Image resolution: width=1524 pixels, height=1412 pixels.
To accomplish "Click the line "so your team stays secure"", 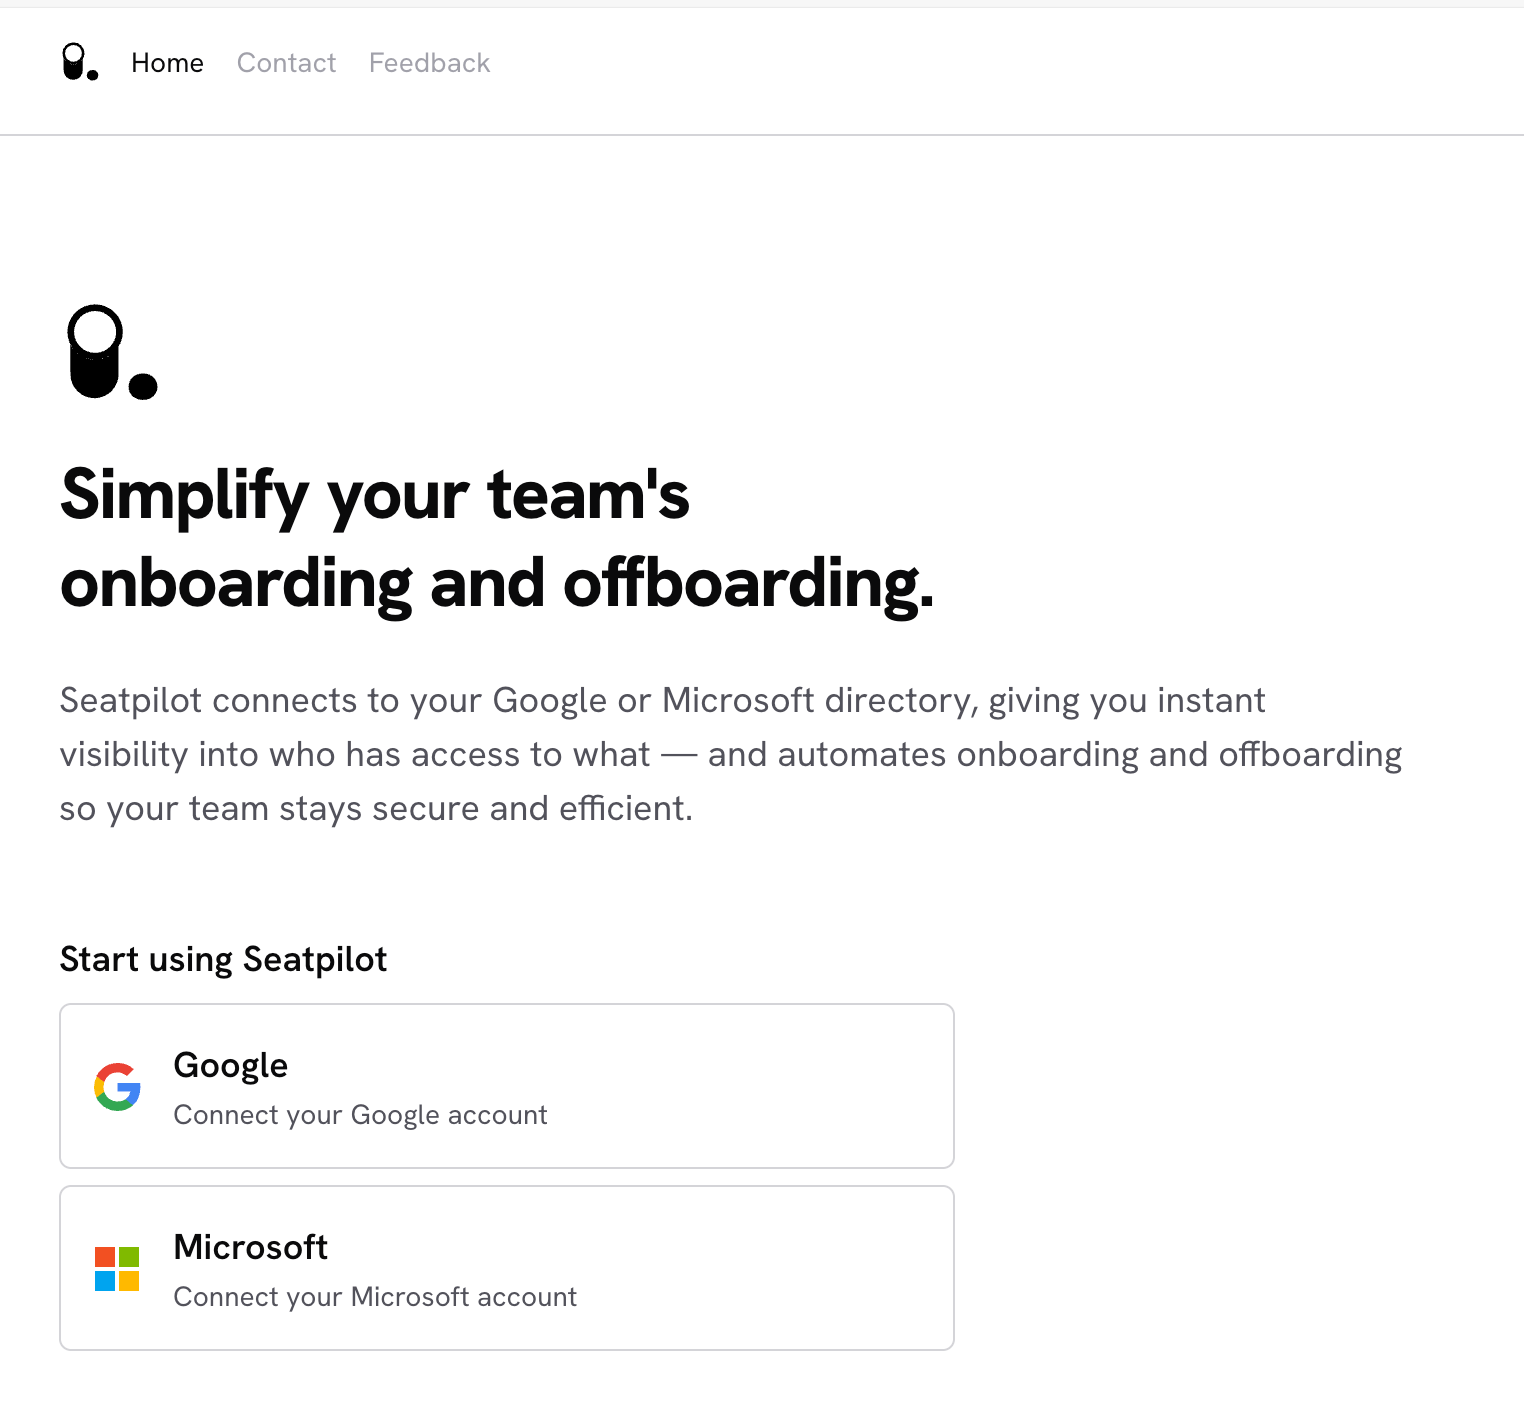I will click(376, 809).
